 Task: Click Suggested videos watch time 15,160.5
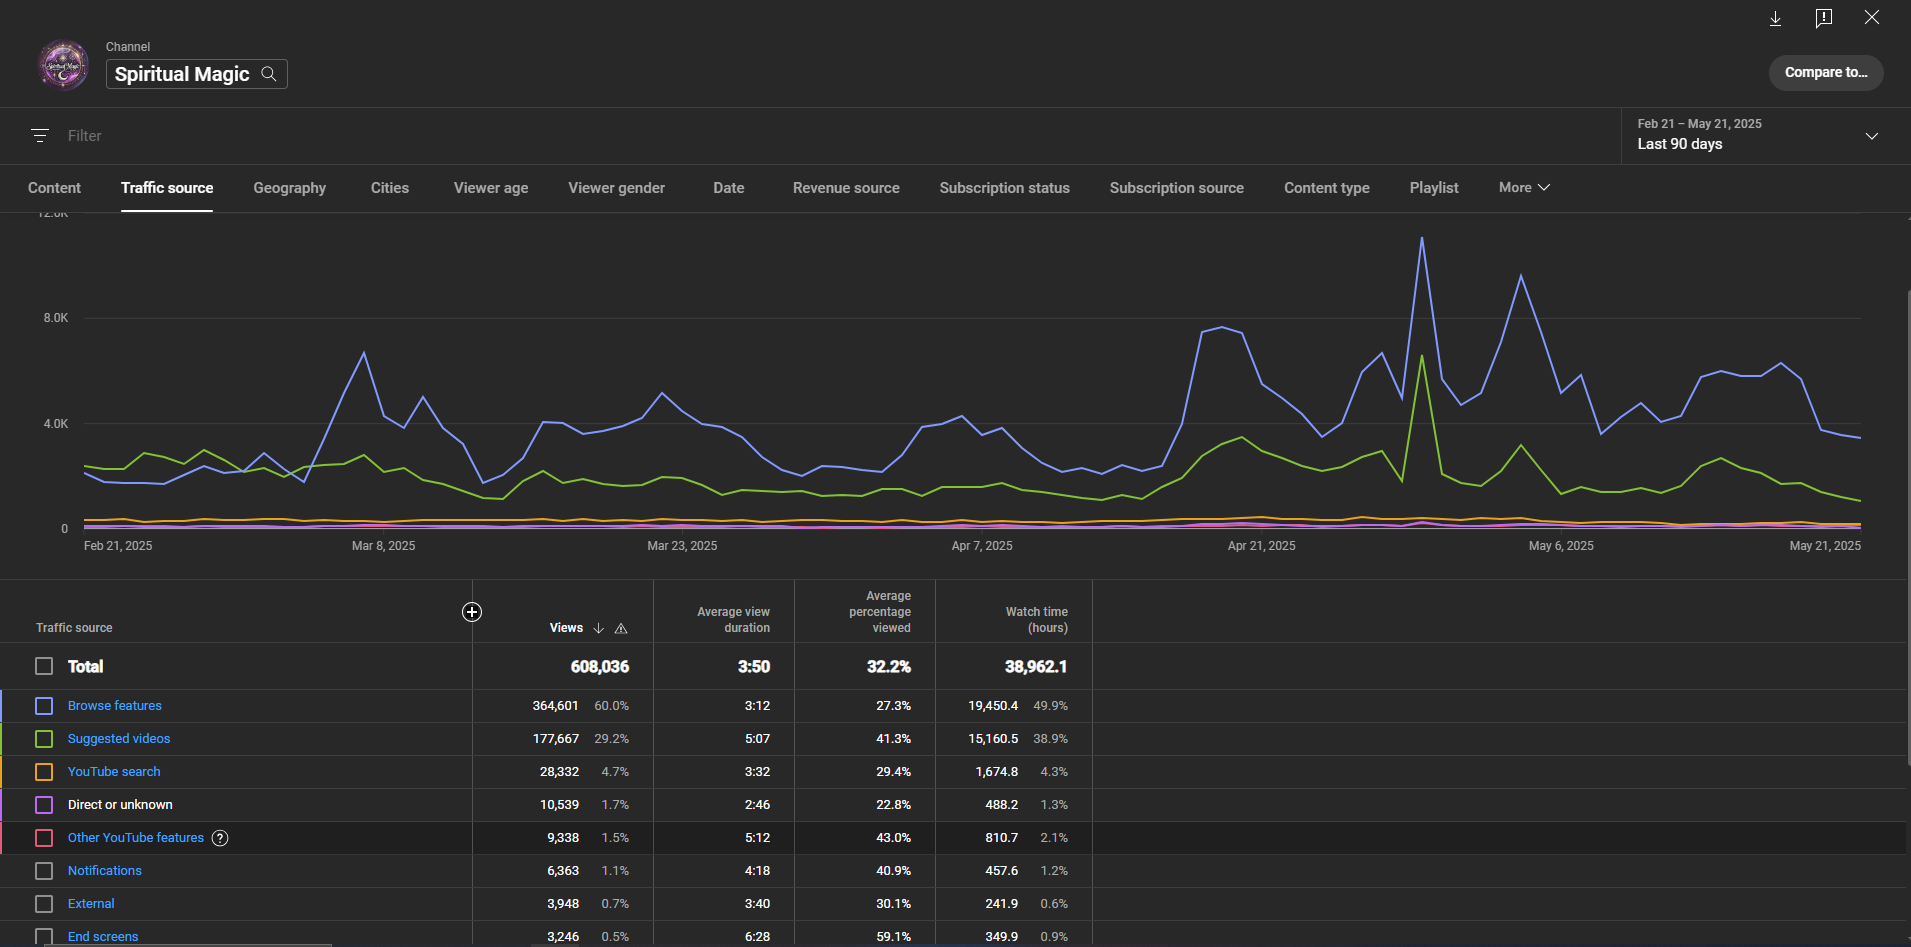coord(993,739)
